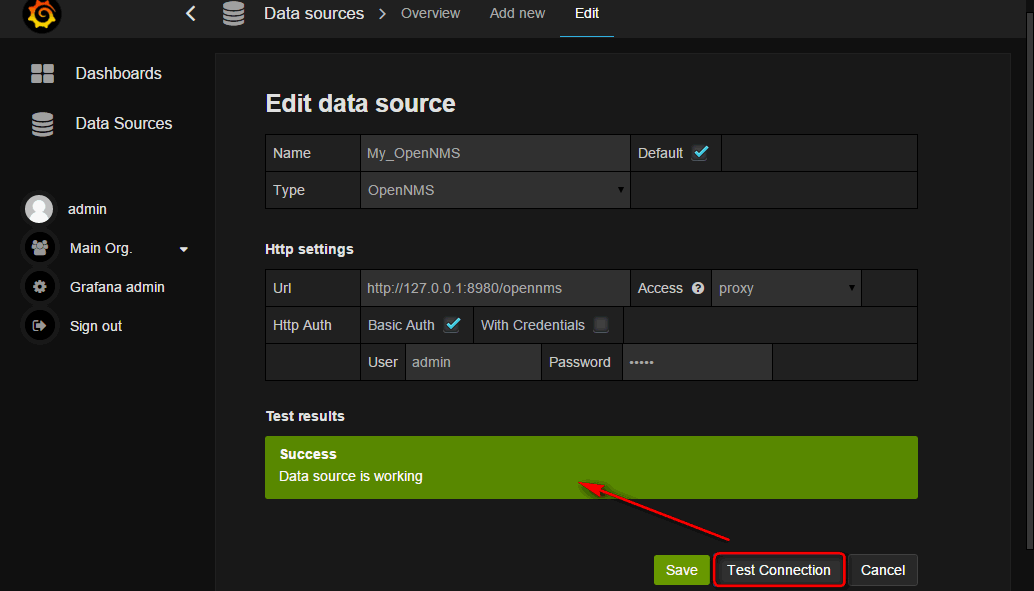Click the 'Success' text in test results
The height and width of the screenshot is (591, 1034).
pyautogui.click(x=308, y=454)
